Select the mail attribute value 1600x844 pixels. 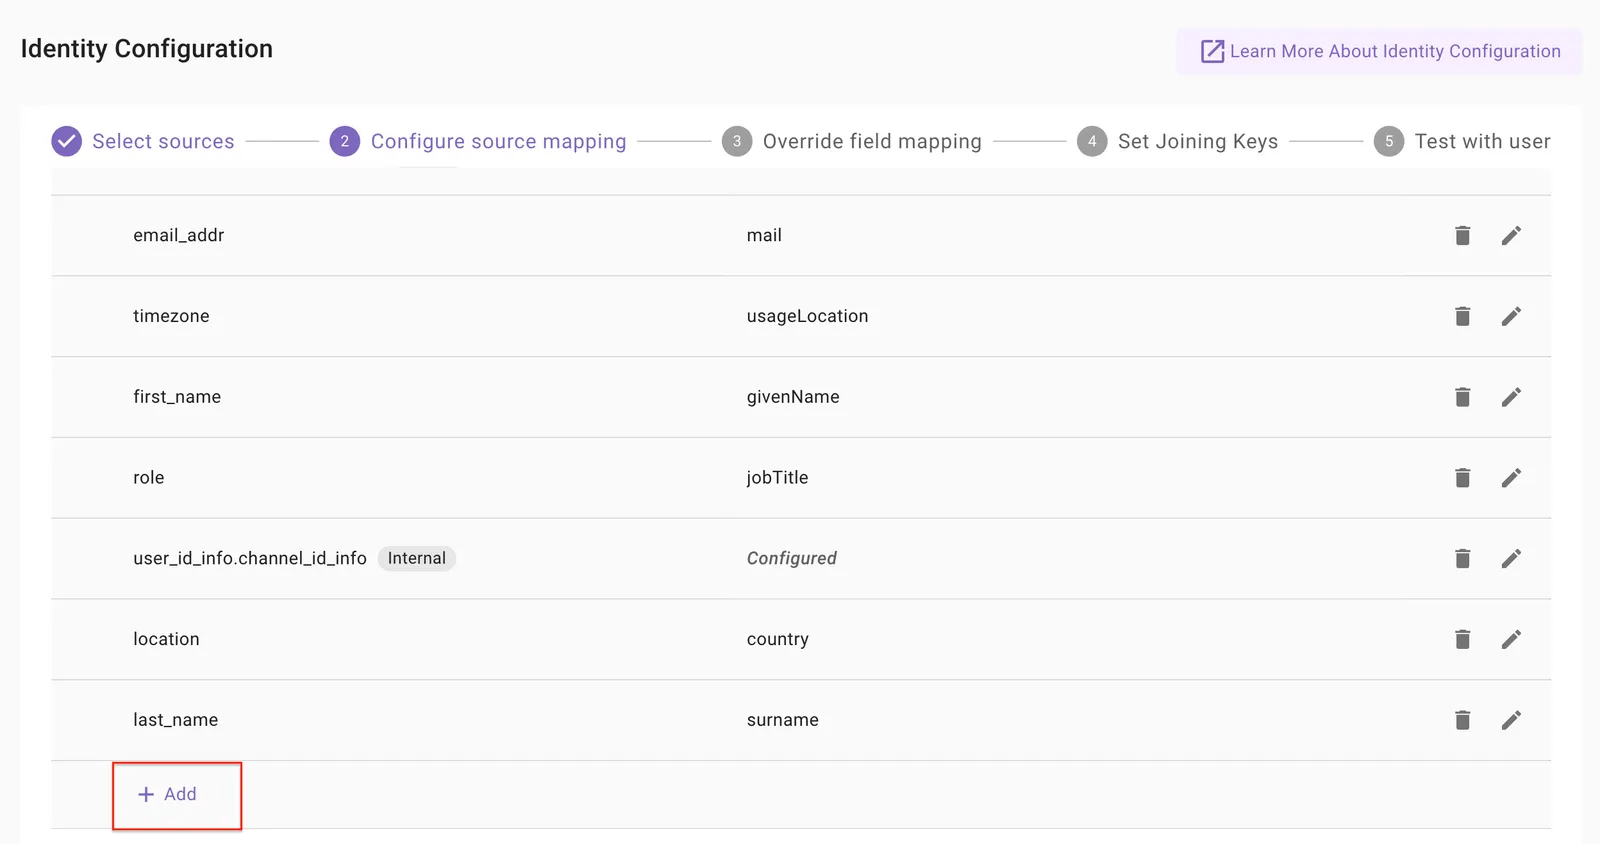click(764, 235)
